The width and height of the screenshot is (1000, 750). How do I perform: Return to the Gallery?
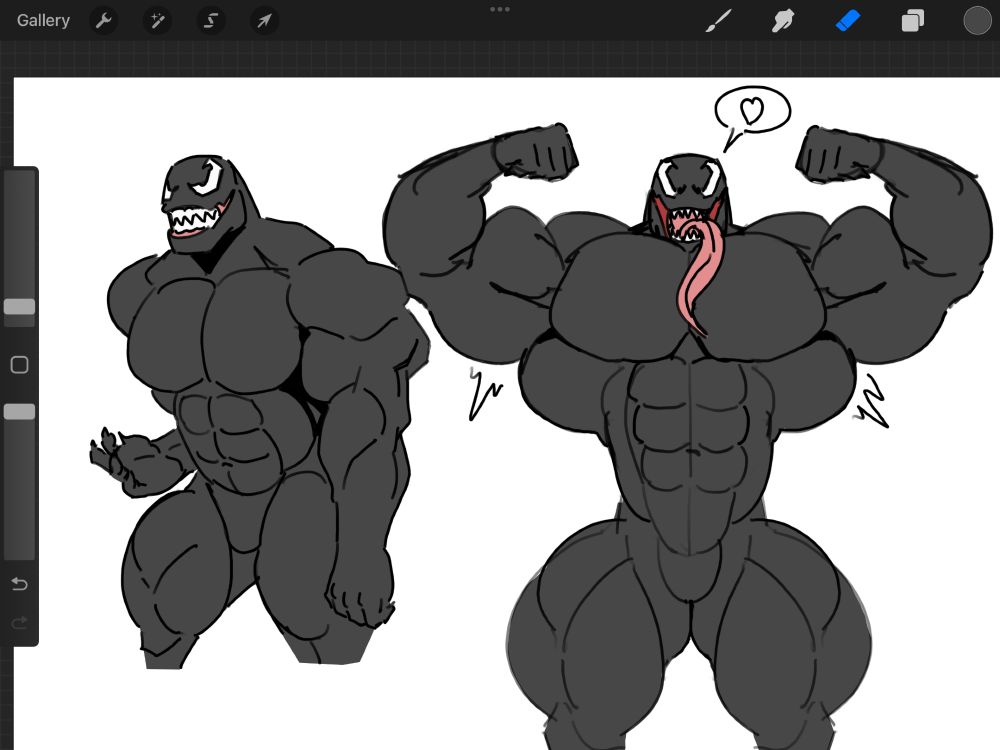point(43,20)
